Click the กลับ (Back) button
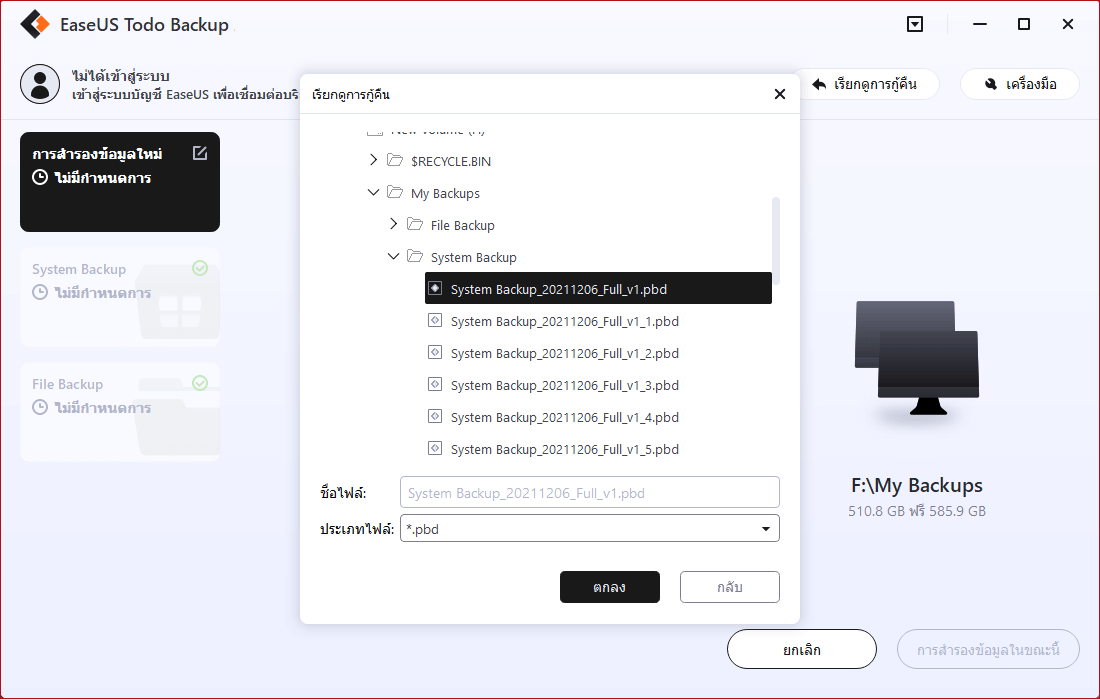Viewport: 1100px width, 699px height. coord(730,587)
